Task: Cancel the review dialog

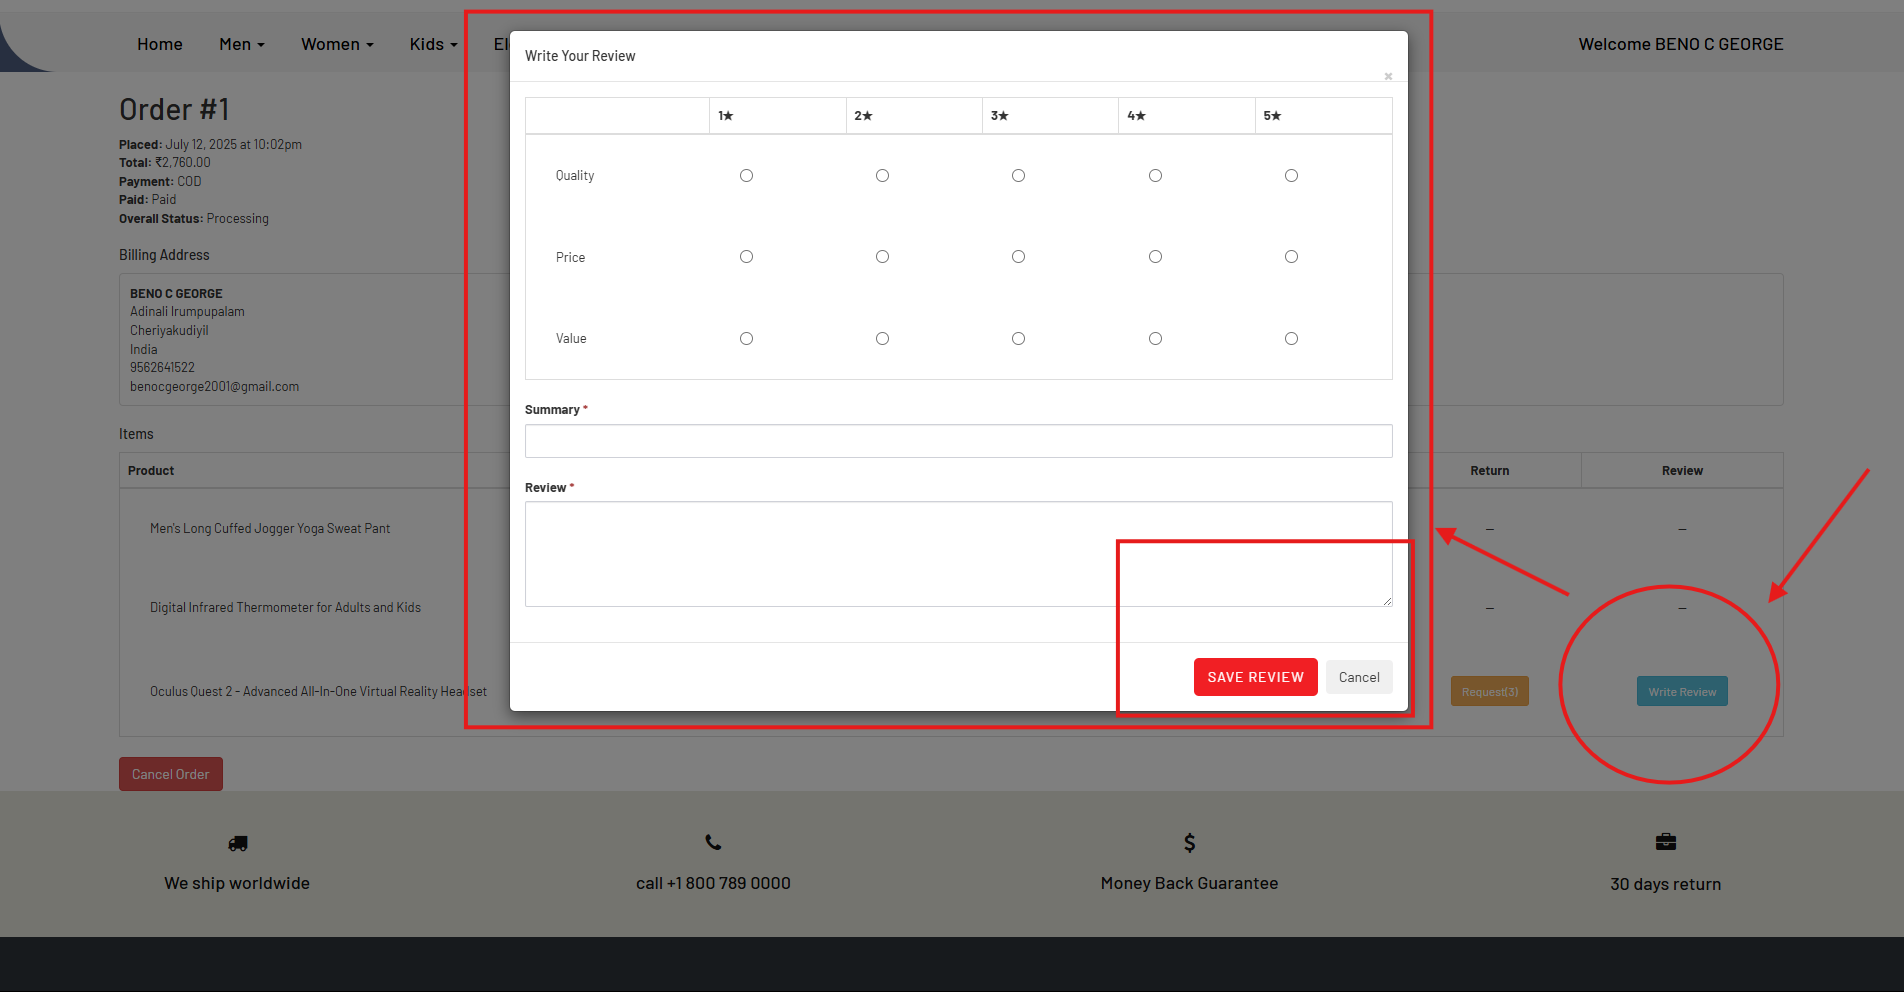Action: [x=1358, y=677]
